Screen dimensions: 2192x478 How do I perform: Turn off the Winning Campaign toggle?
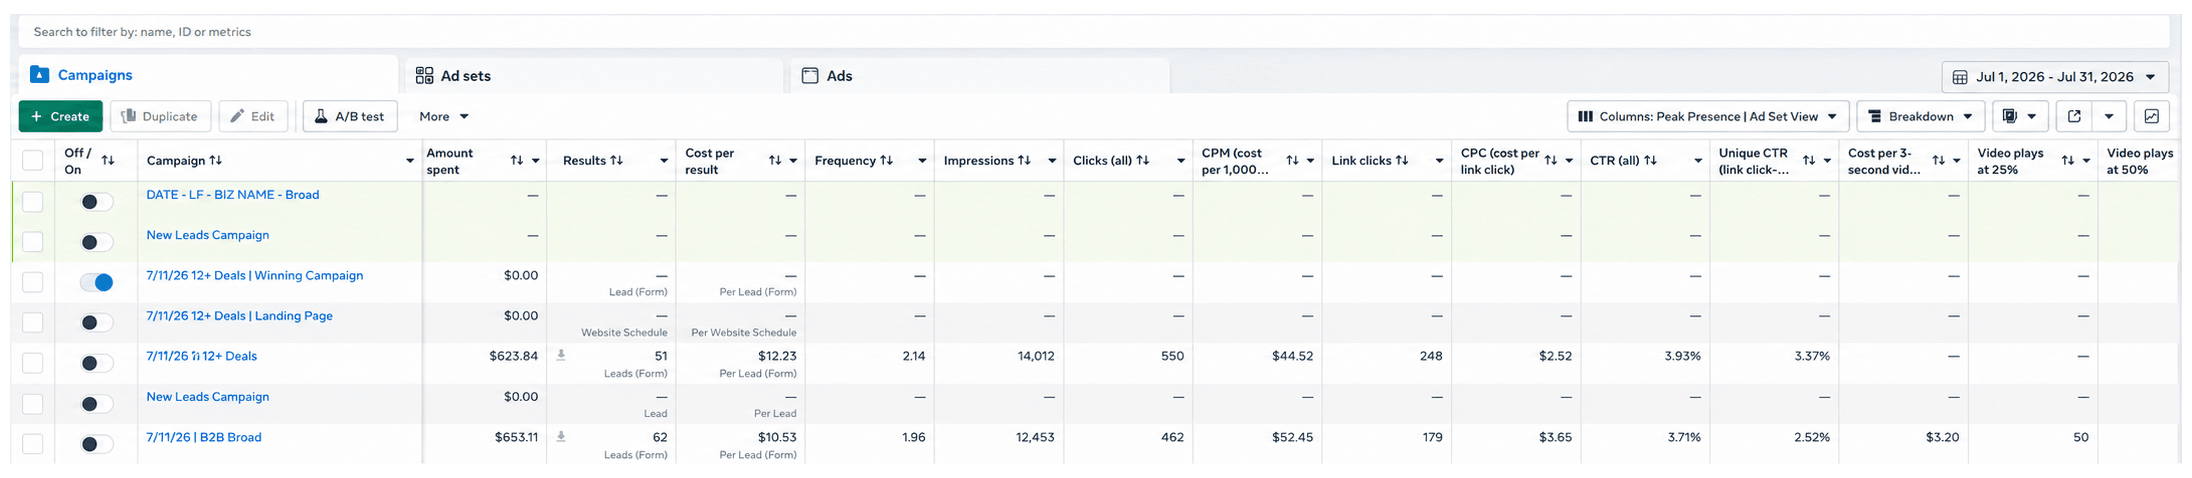click(x=97, y=283)
